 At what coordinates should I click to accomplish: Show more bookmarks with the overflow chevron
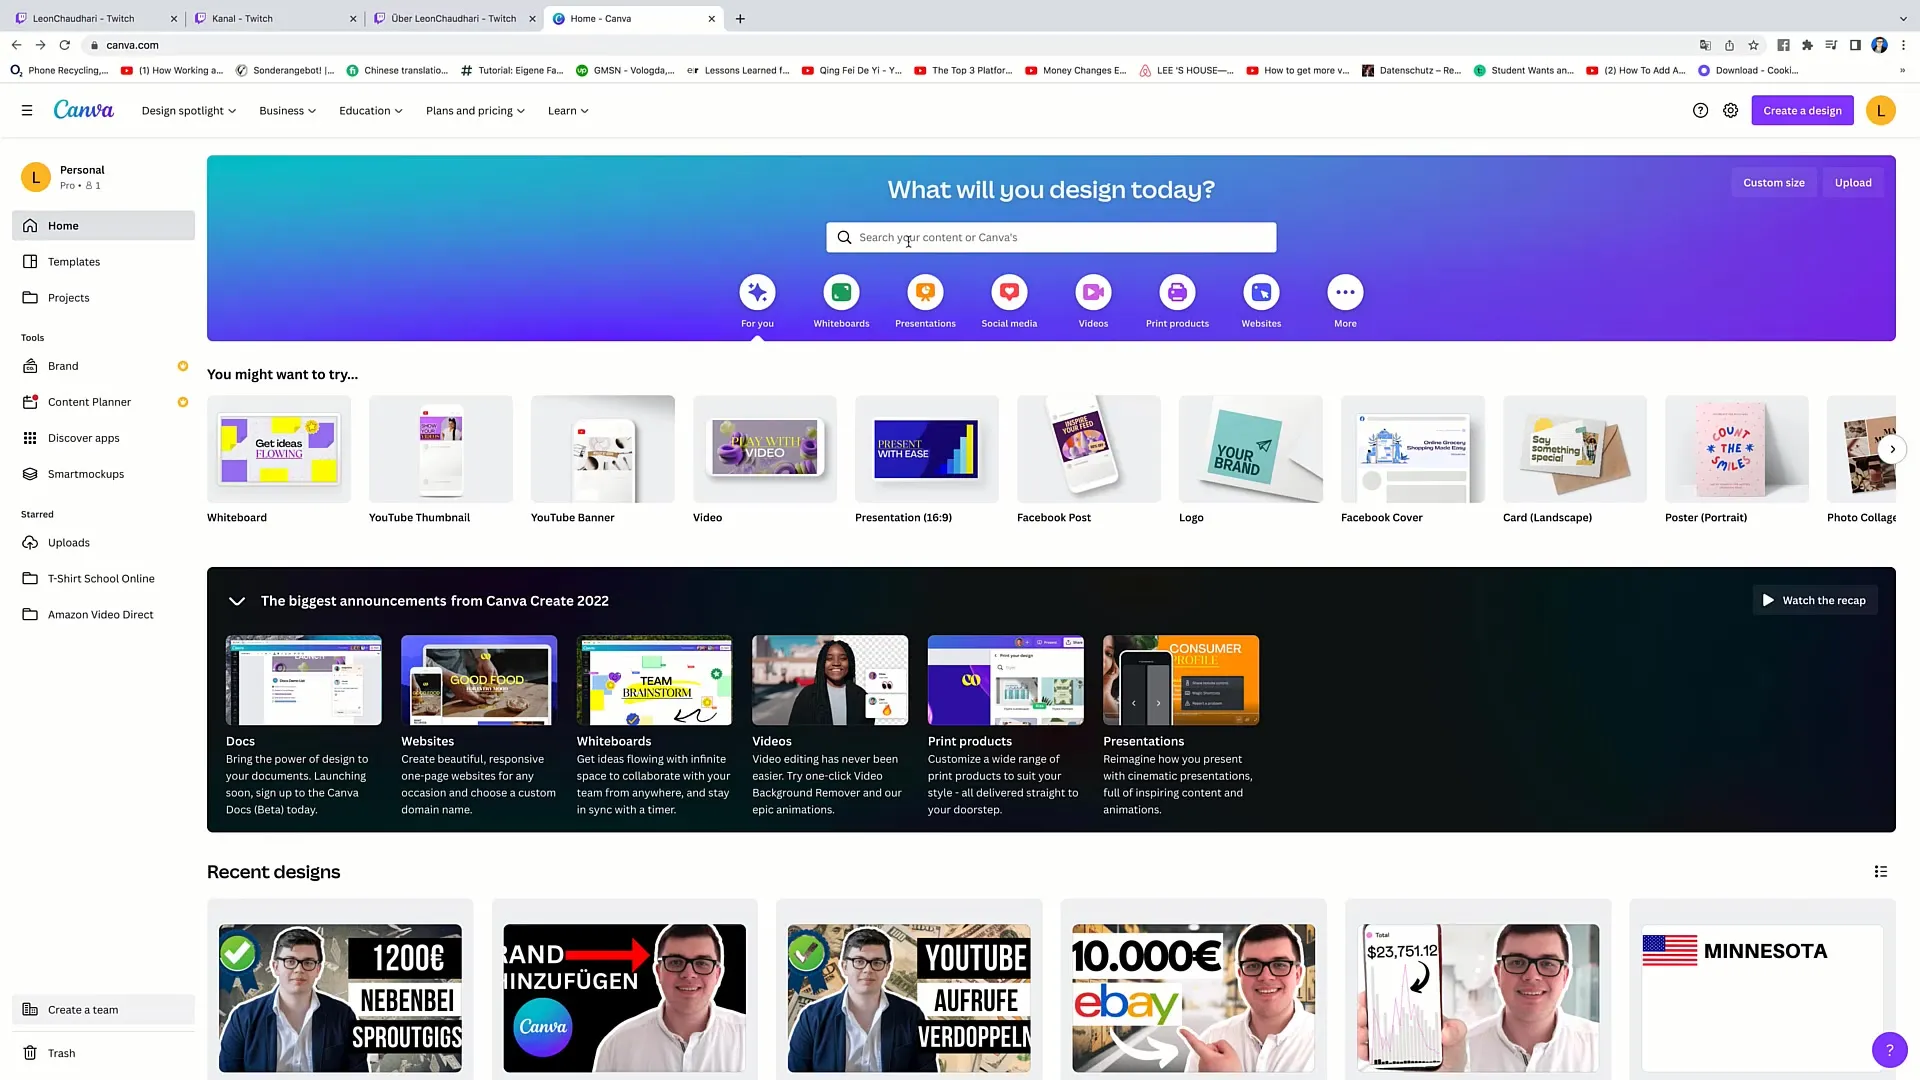1902,71
